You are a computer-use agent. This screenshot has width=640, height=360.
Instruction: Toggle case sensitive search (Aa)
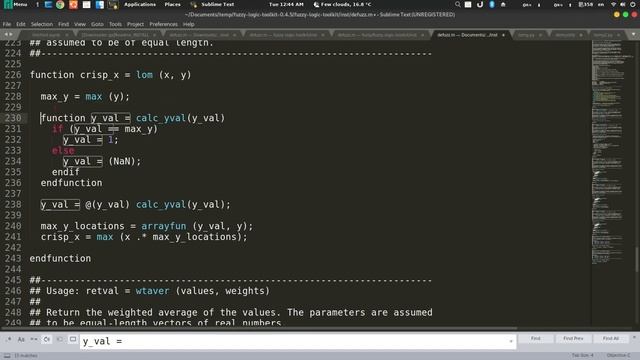(21, 339)
